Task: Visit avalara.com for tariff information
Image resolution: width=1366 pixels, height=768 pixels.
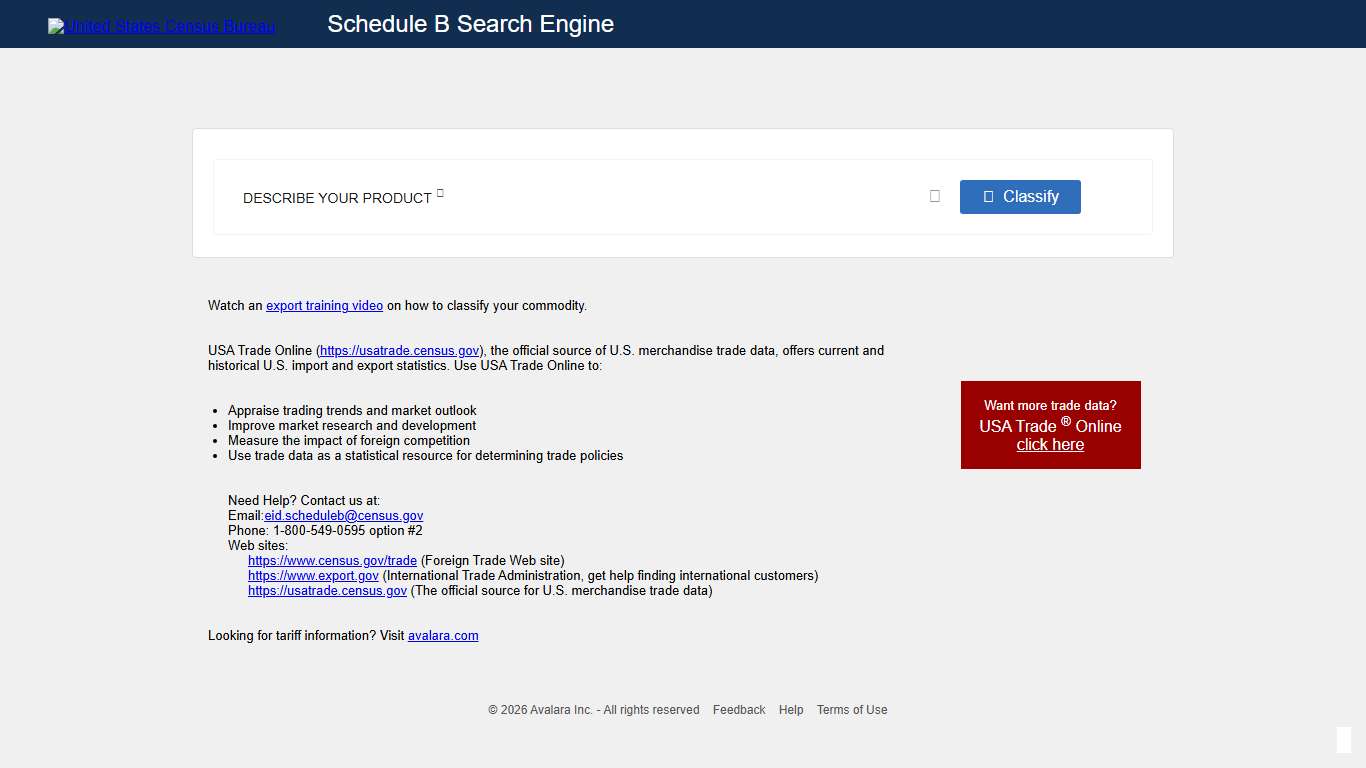Action: tap(443, 635)
